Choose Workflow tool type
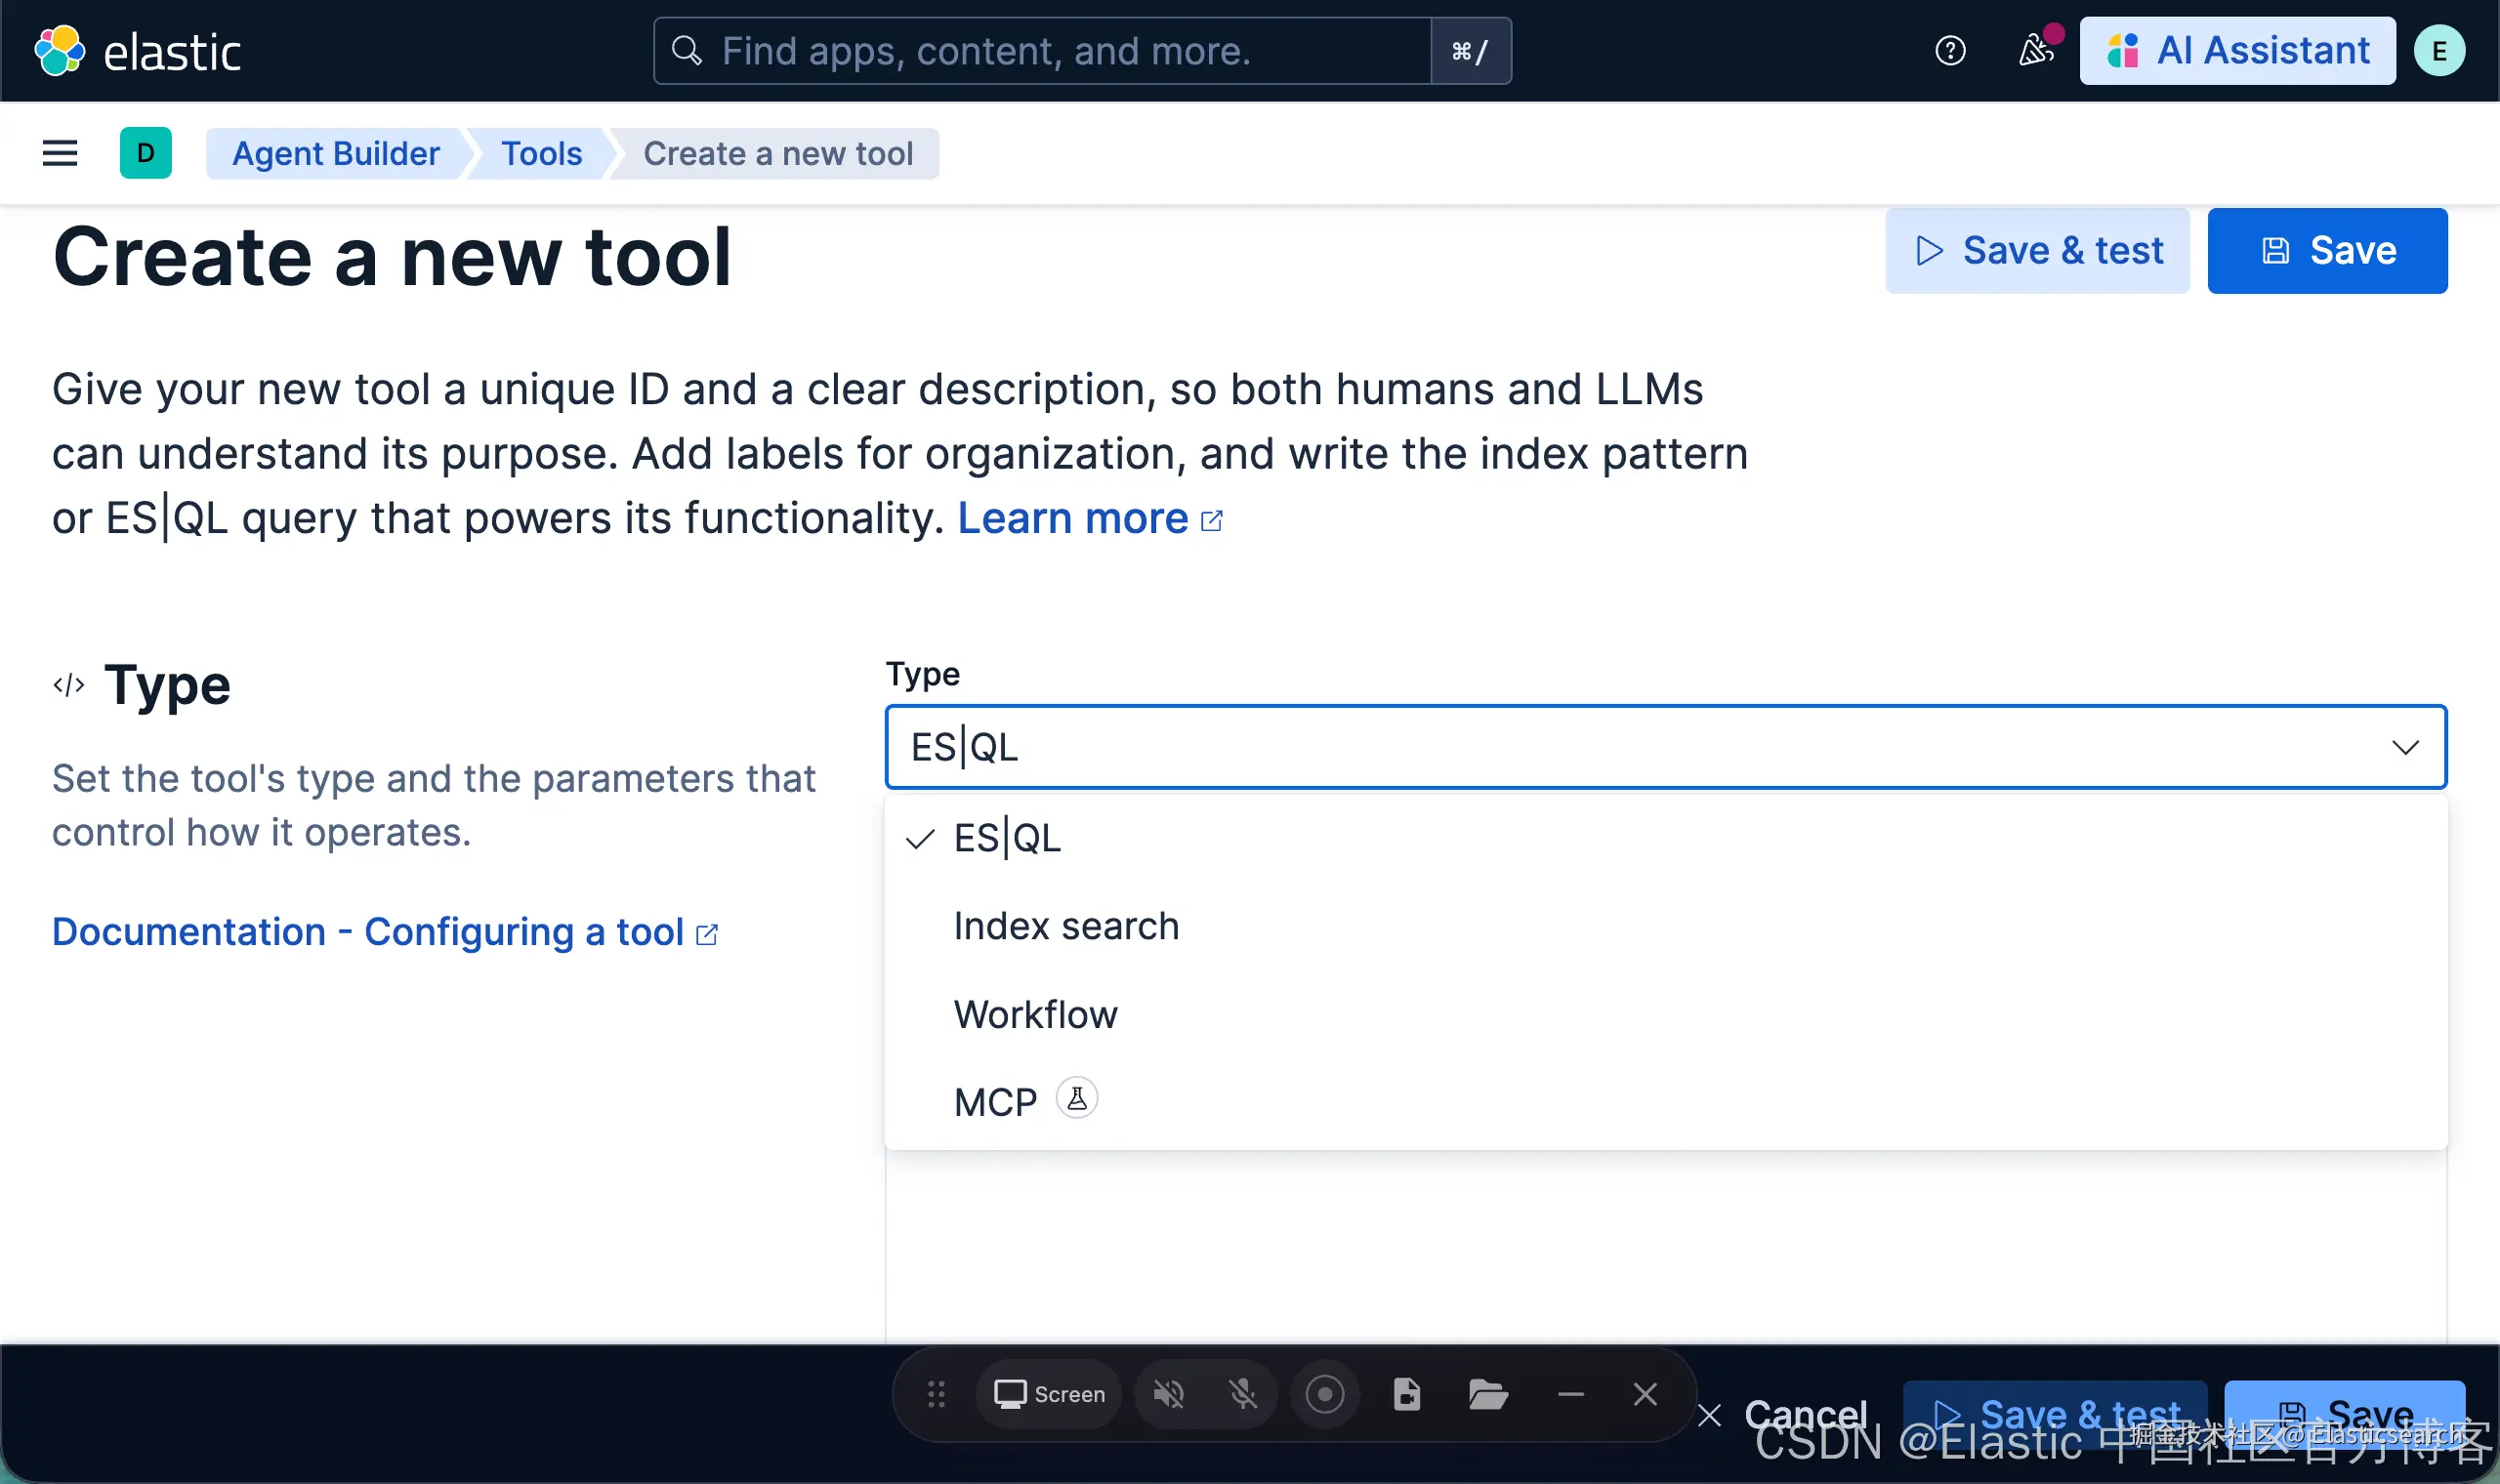The width and height of the screenshot is (2500, 1484). tap(1035, 1014)
